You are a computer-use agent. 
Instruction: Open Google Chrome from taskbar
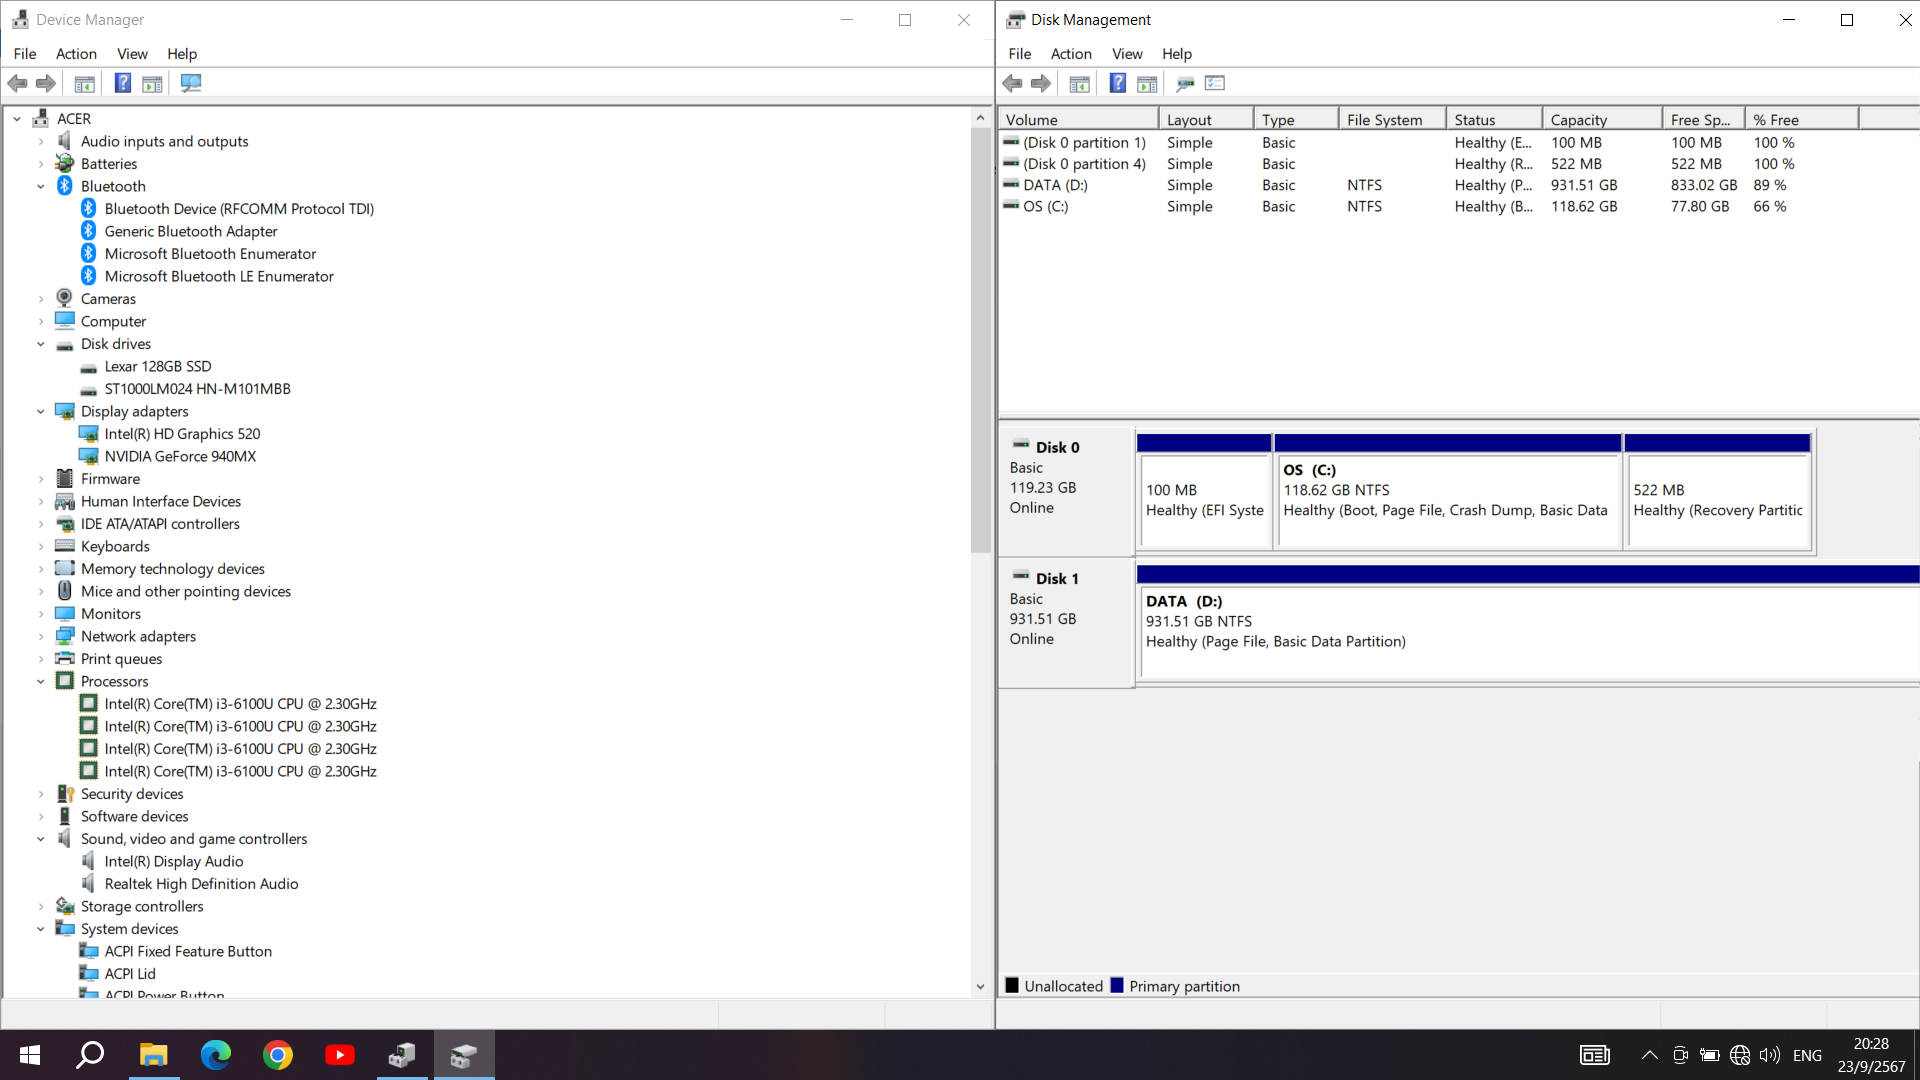[x=277, y=1055]
